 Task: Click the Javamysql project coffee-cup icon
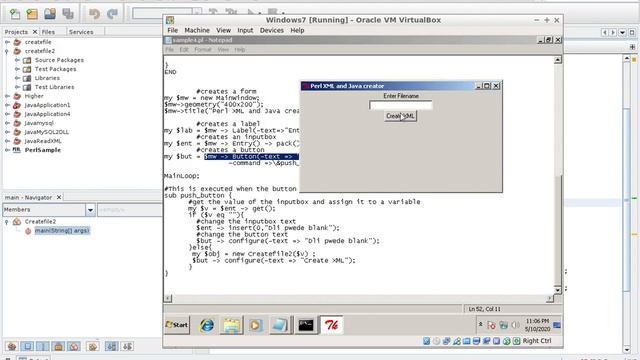tap(17, 123)
